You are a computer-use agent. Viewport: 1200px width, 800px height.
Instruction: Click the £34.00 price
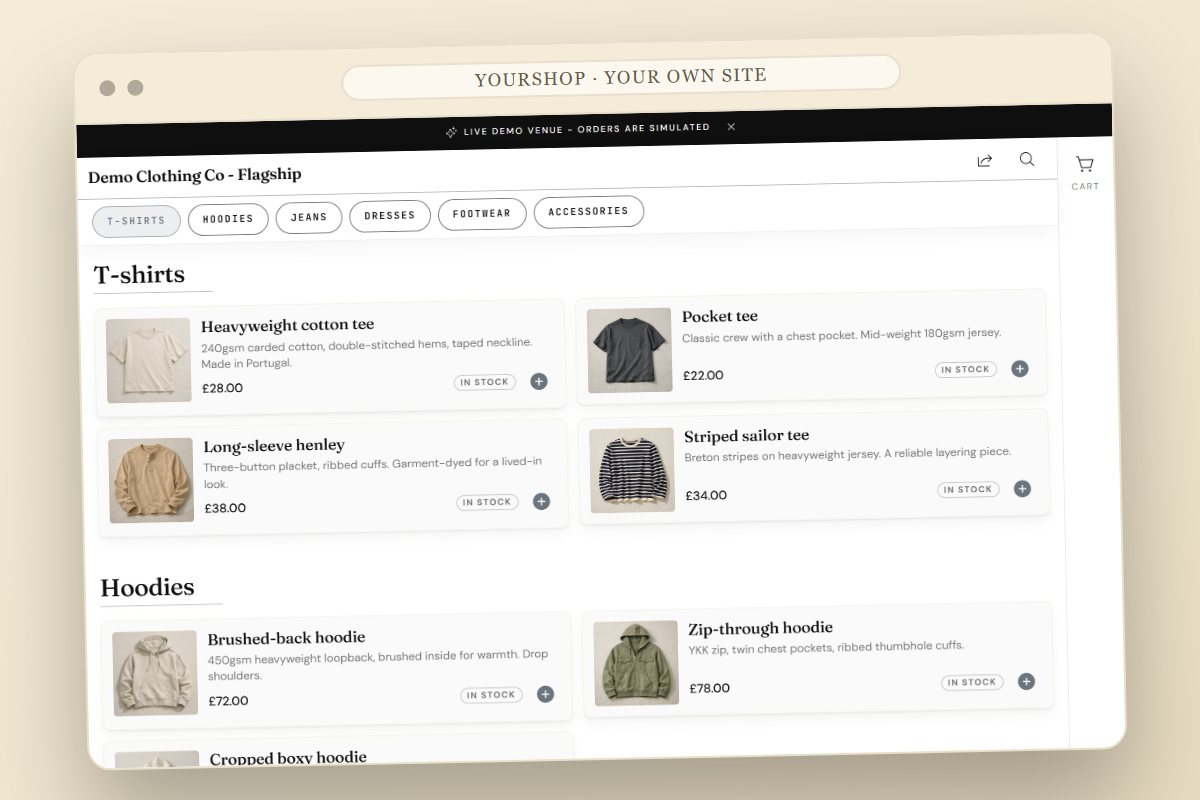(x=706, y=495)
